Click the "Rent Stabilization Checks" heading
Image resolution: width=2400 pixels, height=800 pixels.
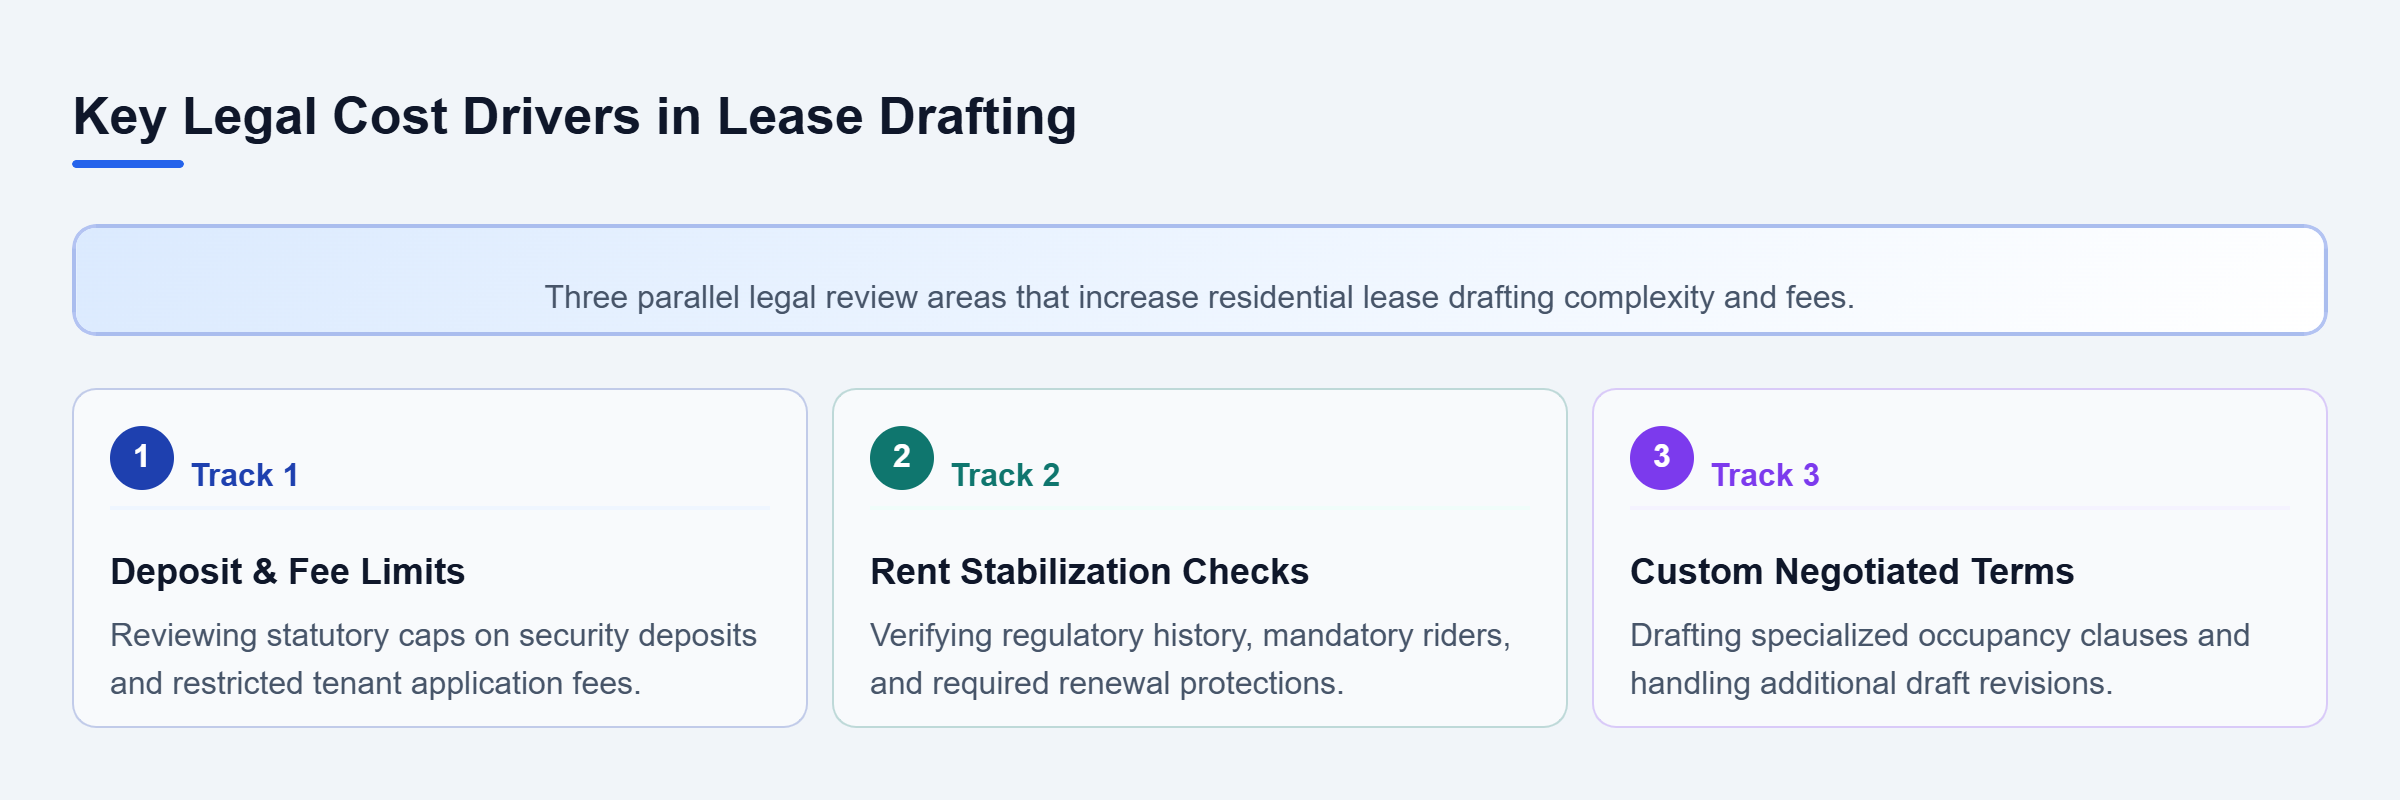tap(1089, 571)
